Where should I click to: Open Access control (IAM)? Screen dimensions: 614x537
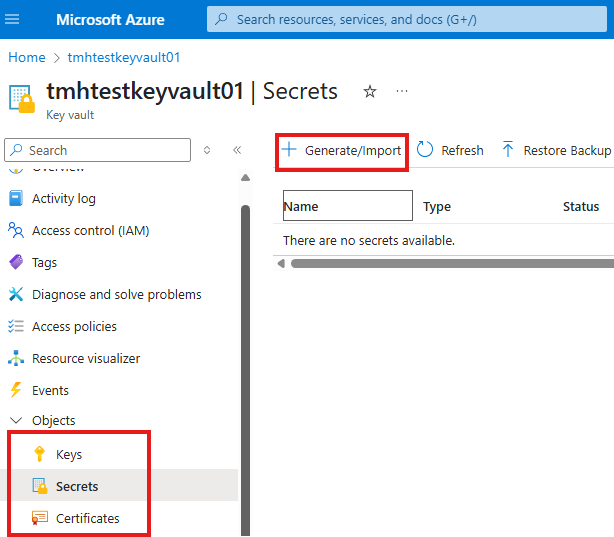pos(91,231)
